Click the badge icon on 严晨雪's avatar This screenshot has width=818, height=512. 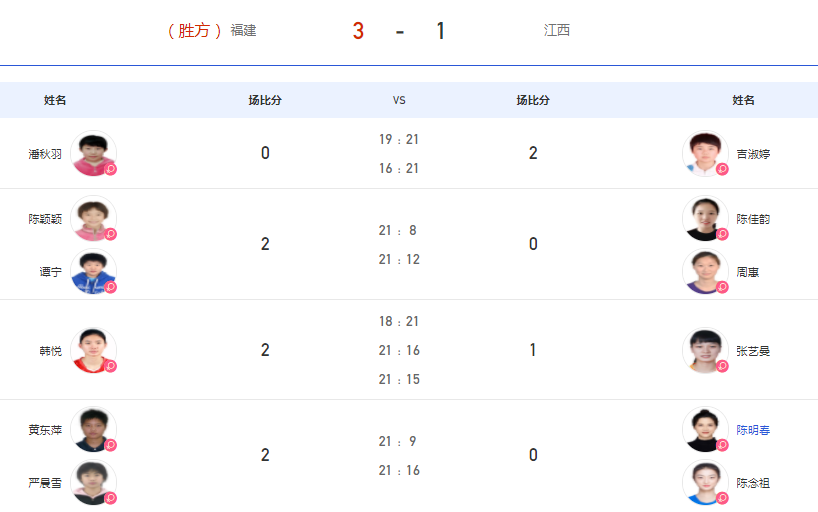point(111,498)
